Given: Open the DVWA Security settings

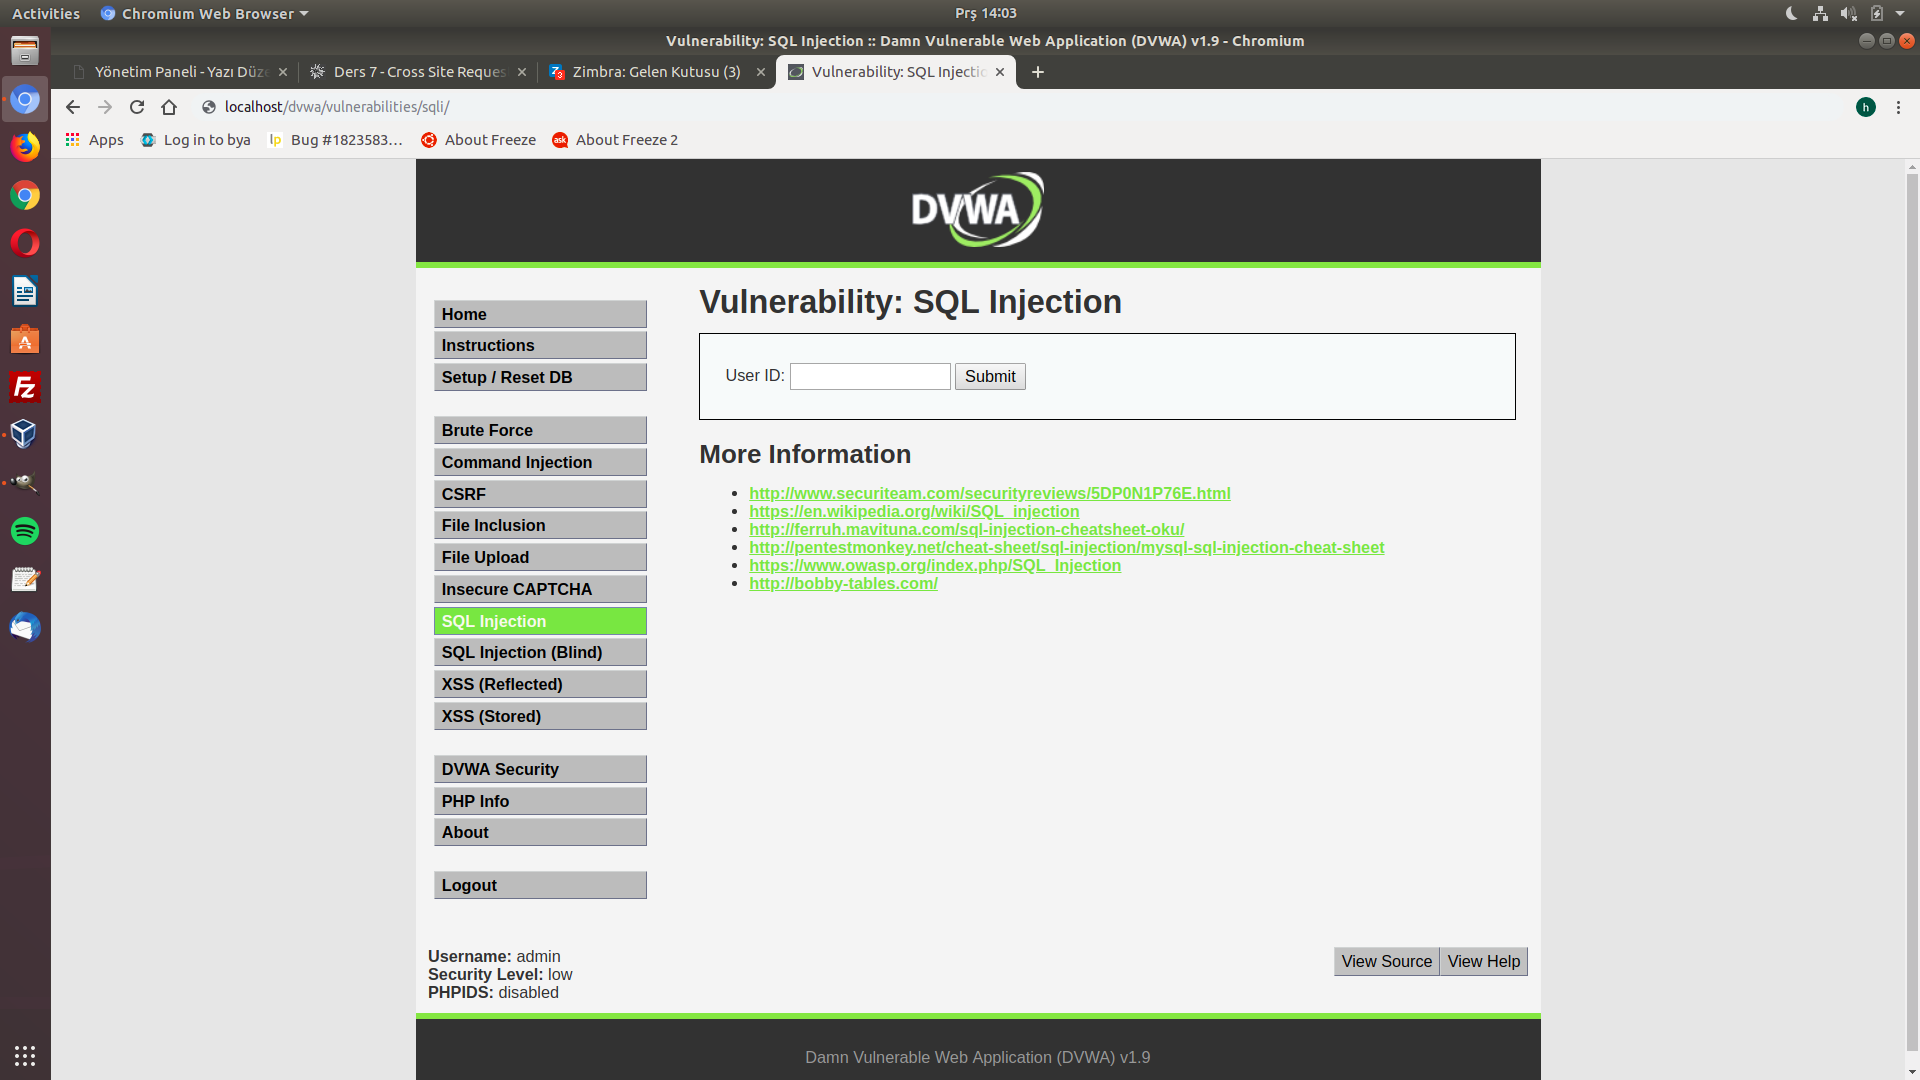Looking at the screenshot, I should click(x=540, y=769).
